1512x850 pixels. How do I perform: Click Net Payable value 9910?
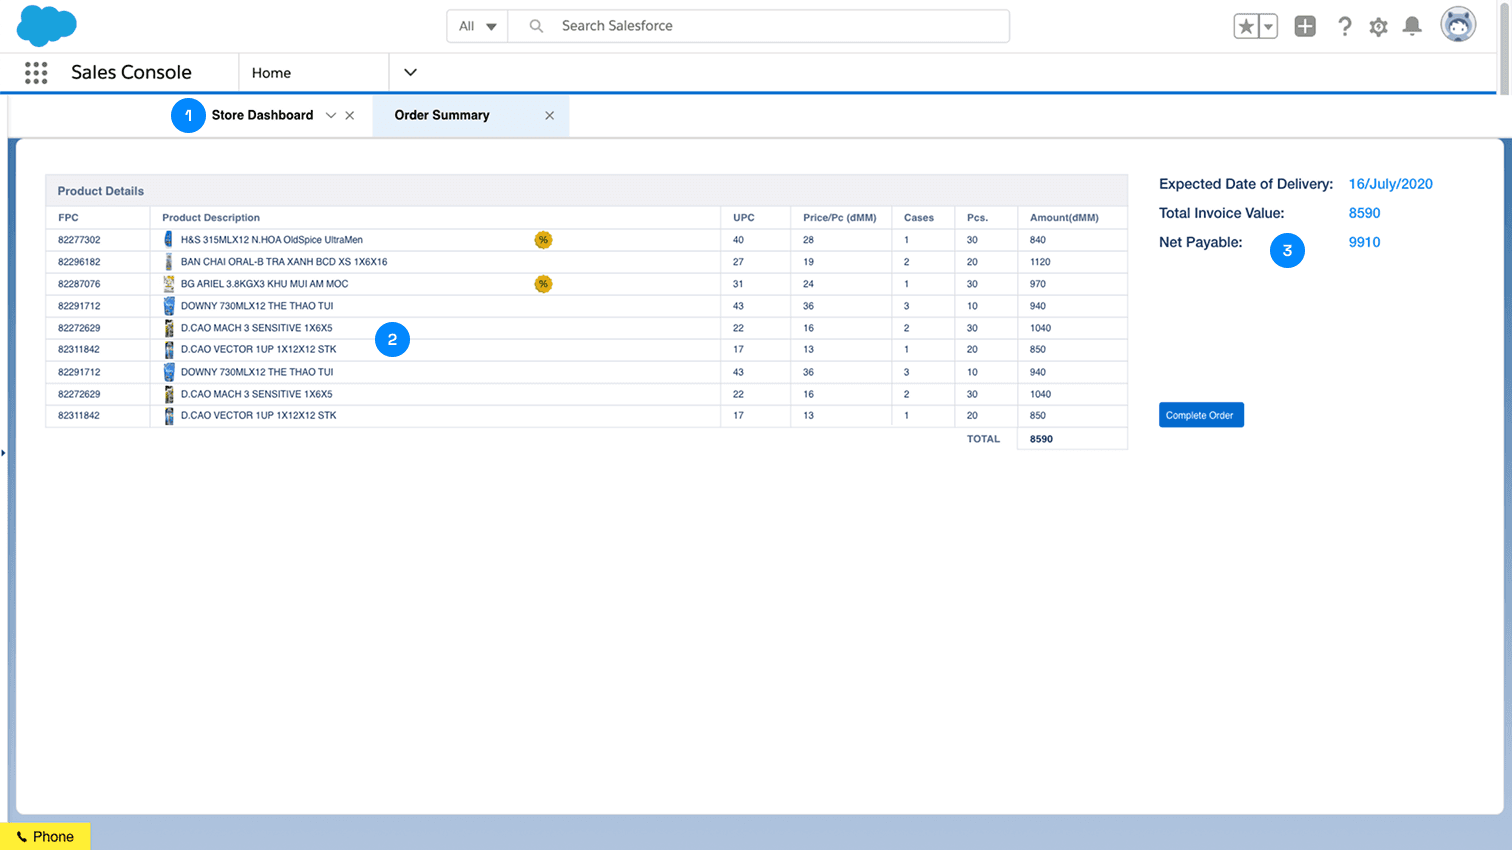click(x=1364, y=242)
